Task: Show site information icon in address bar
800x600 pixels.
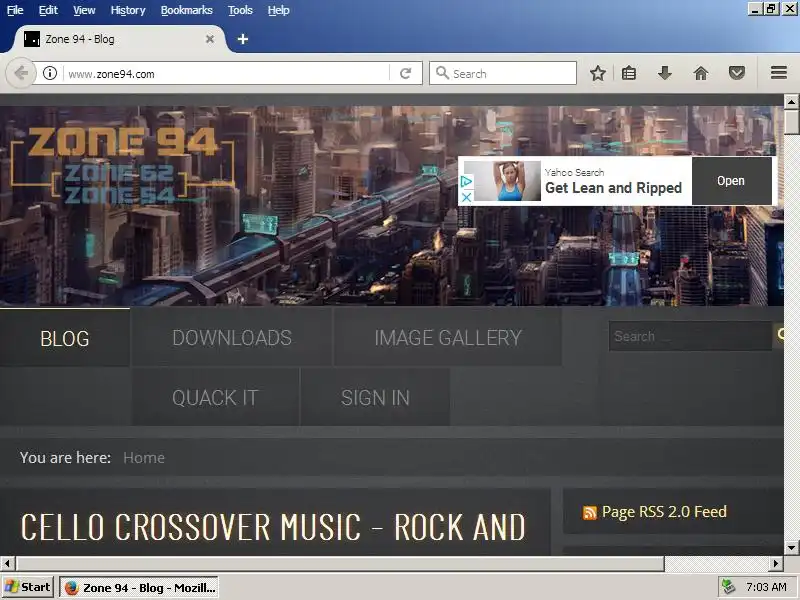Action: 49,73
